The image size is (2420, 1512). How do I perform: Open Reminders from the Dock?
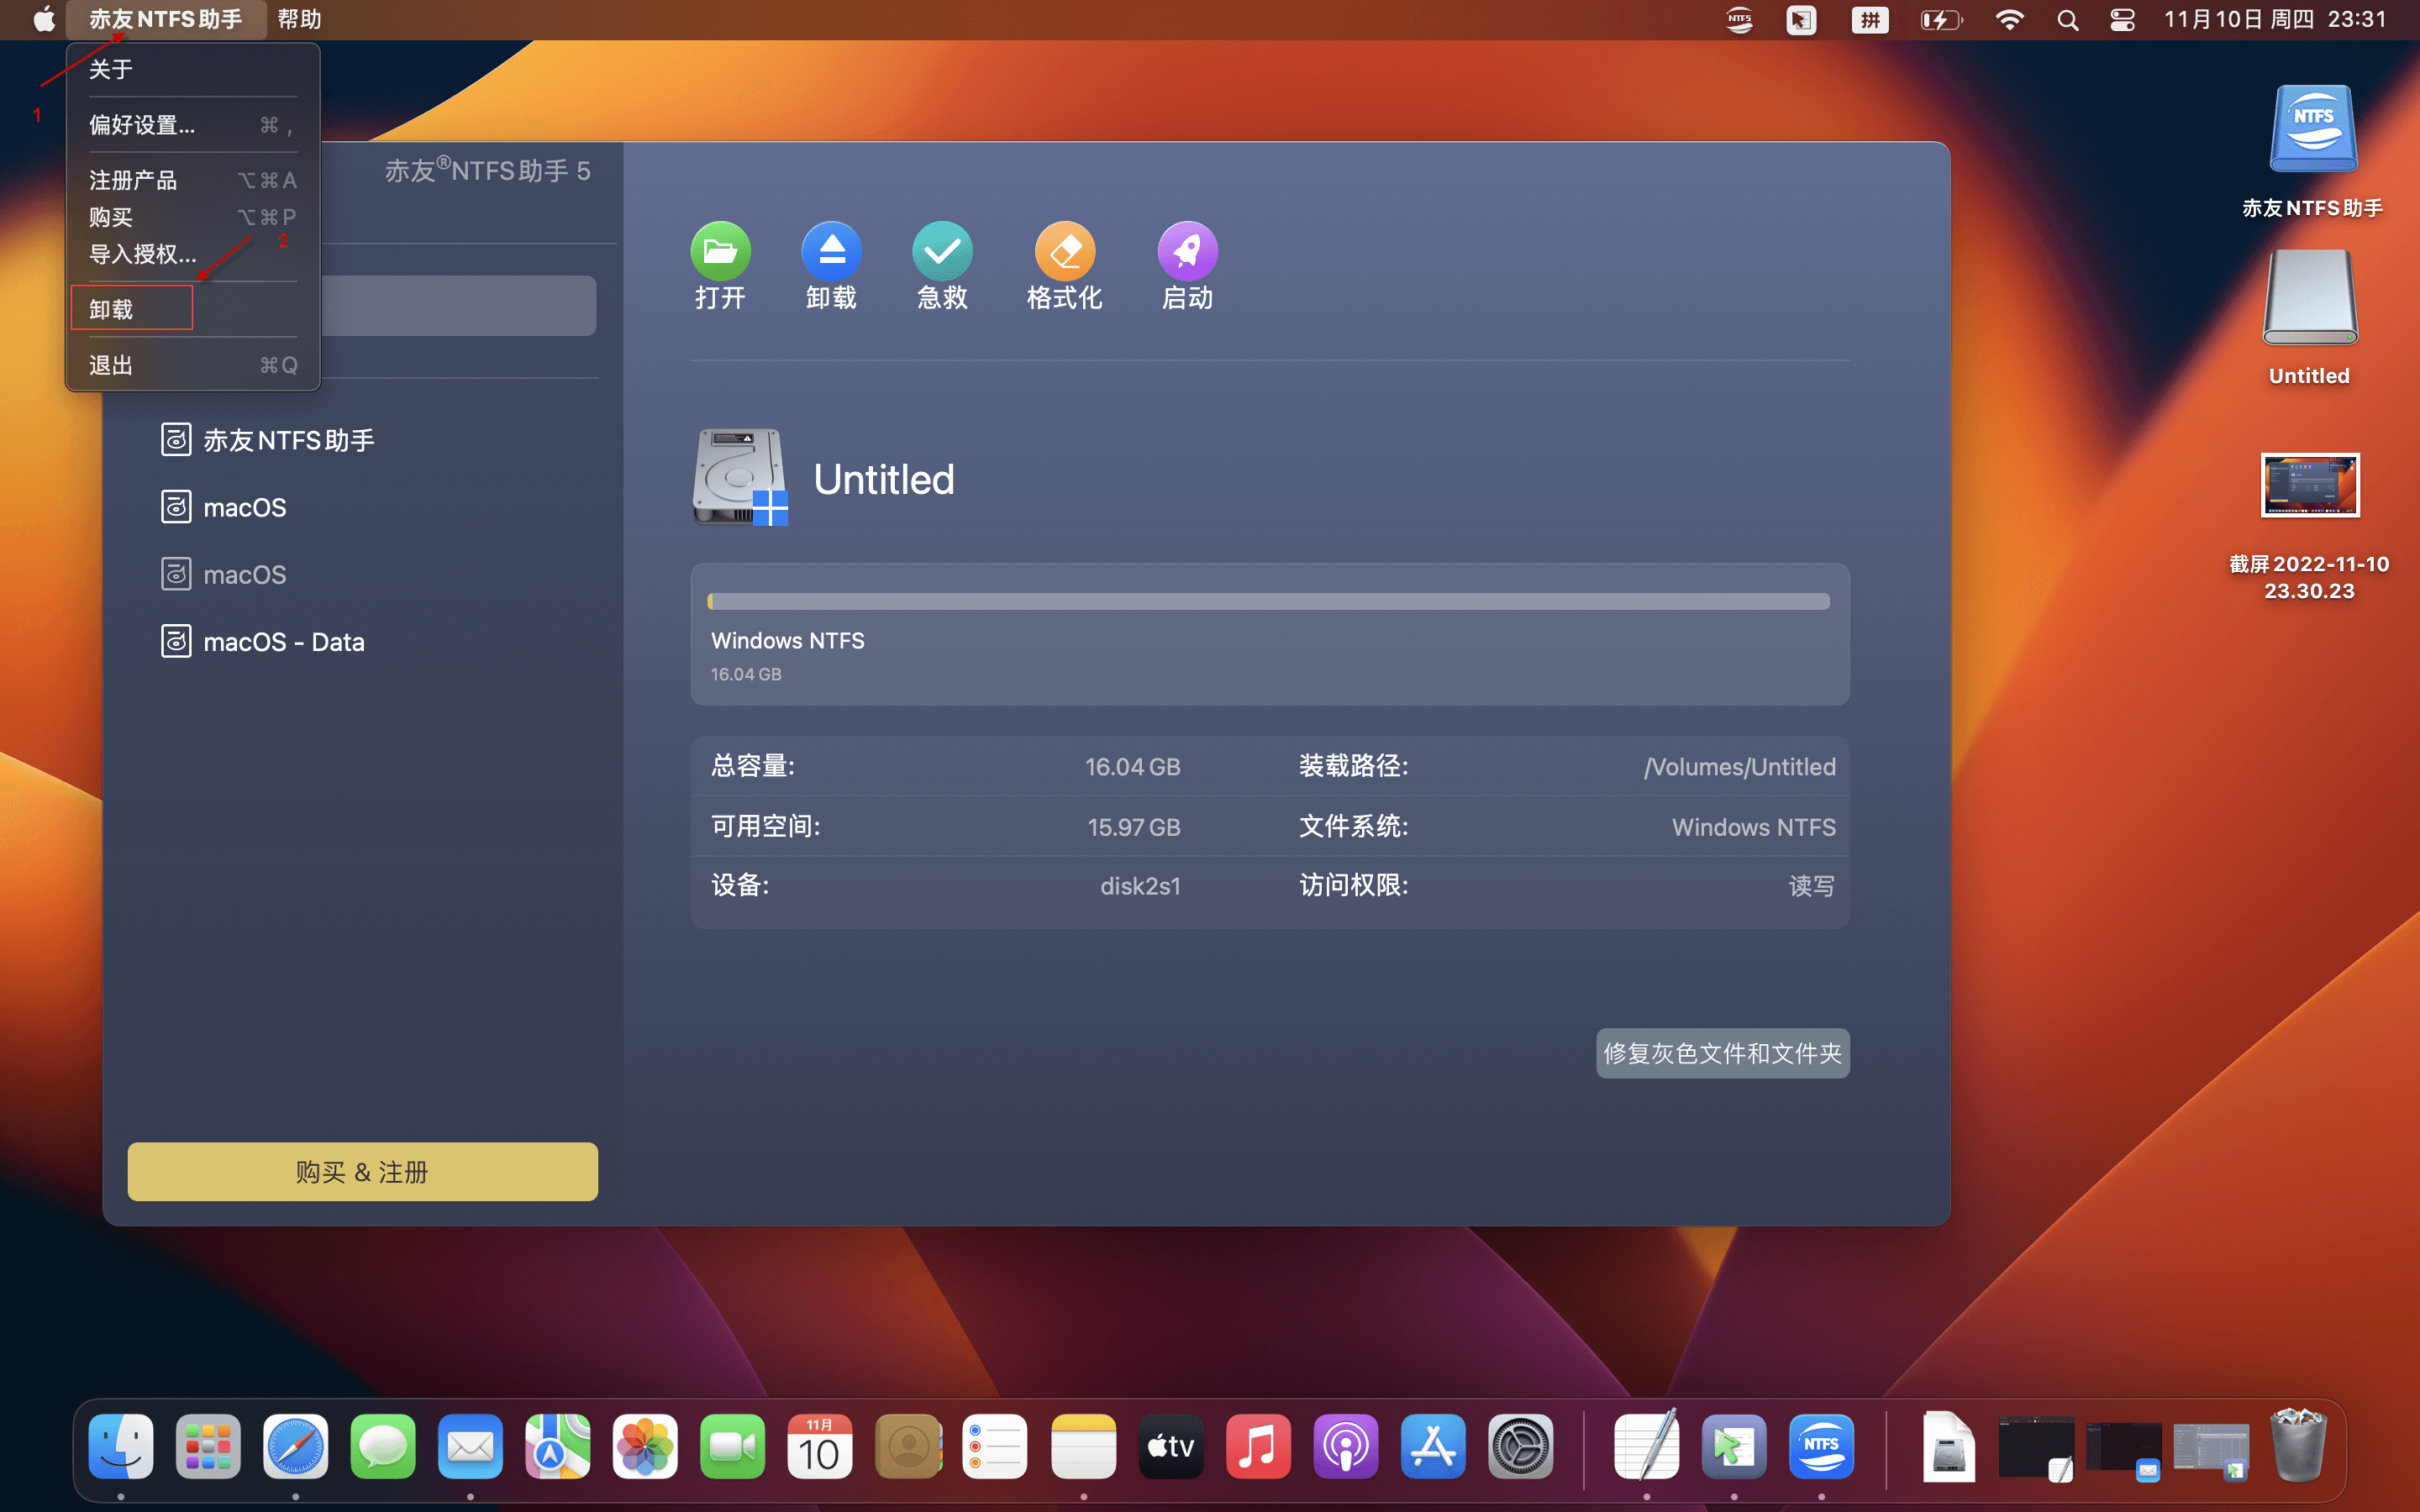995,1446
